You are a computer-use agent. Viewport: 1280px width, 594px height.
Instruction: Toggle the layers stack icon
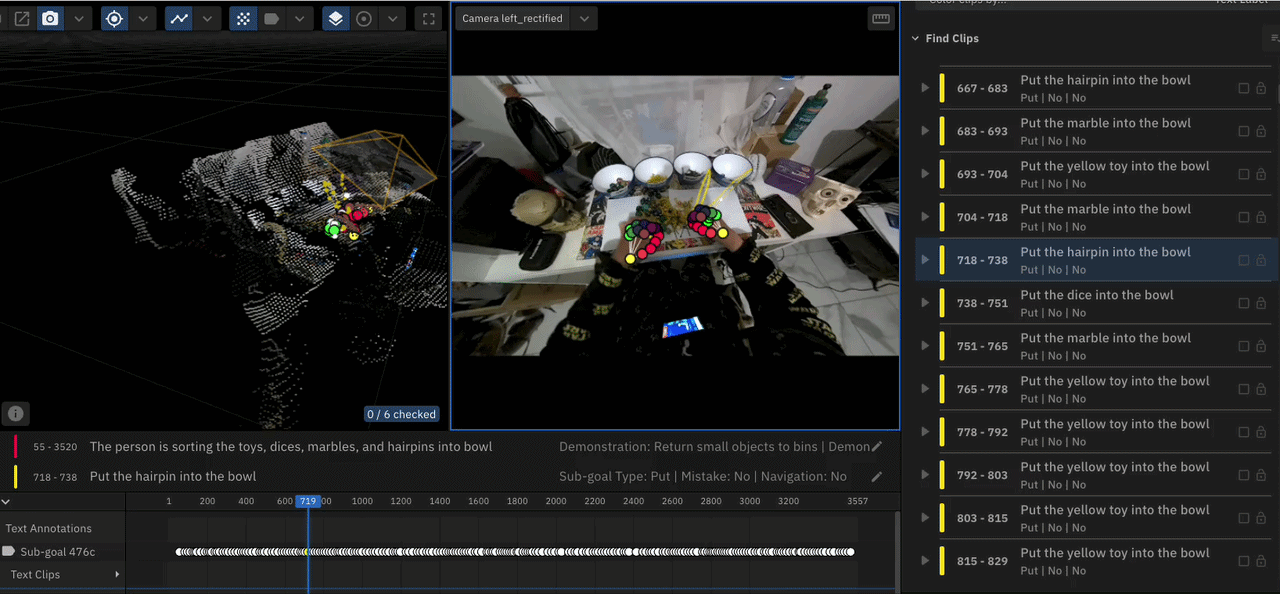336,18
